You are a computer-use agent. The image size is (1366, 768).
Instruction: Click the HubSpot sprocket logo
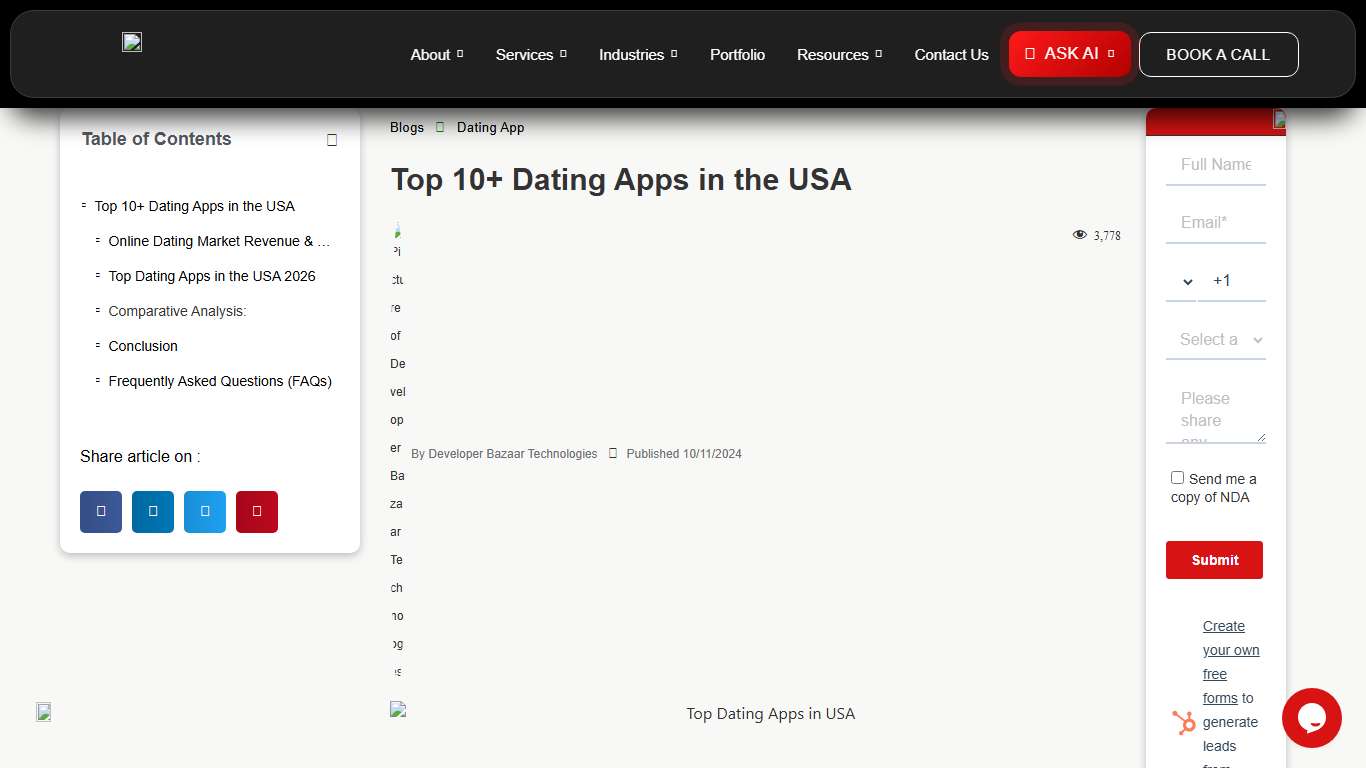(1183, 722)
